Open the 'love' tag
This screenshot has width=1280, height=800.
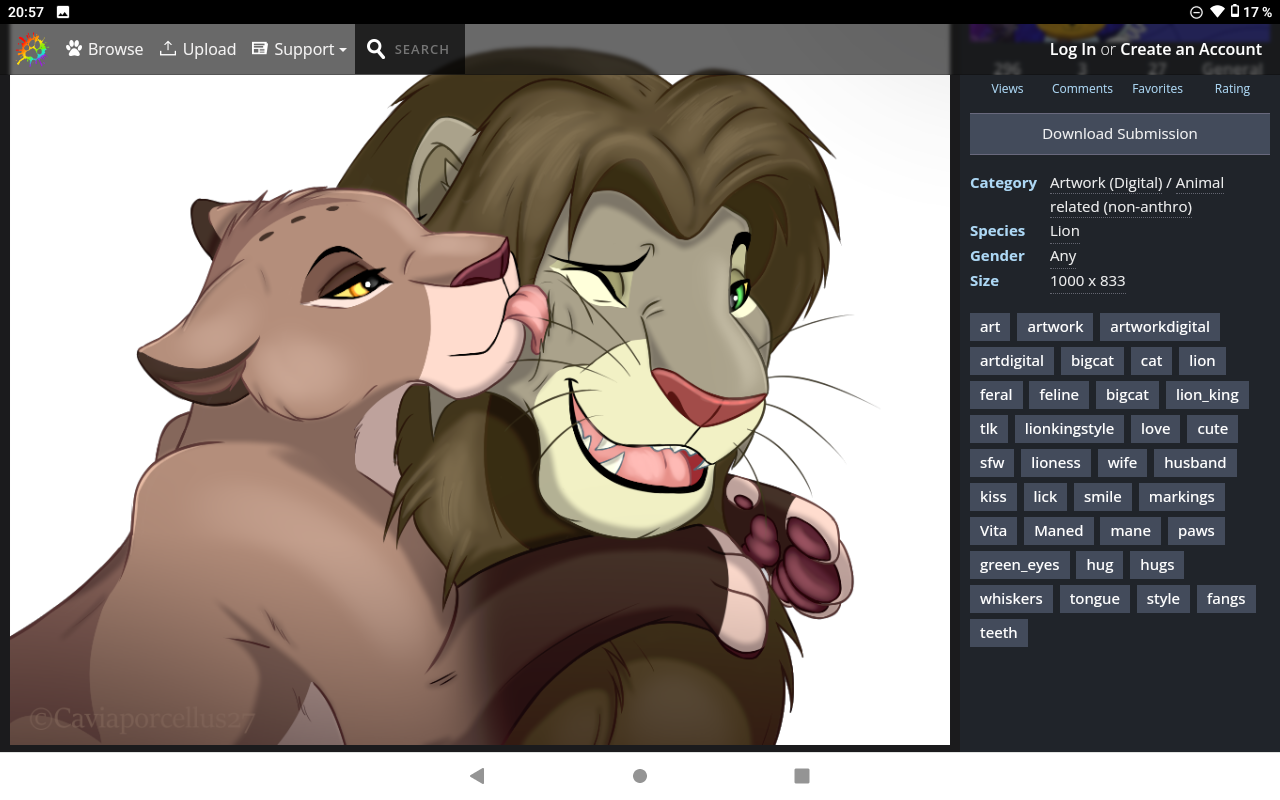[x=1155, y=429]
